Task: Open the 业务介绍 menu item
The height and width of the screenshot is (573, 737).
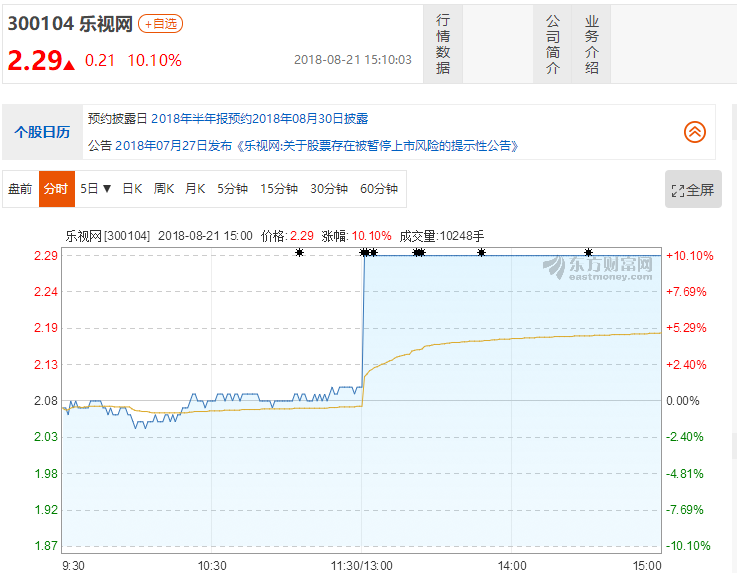Action: point(592,45)
